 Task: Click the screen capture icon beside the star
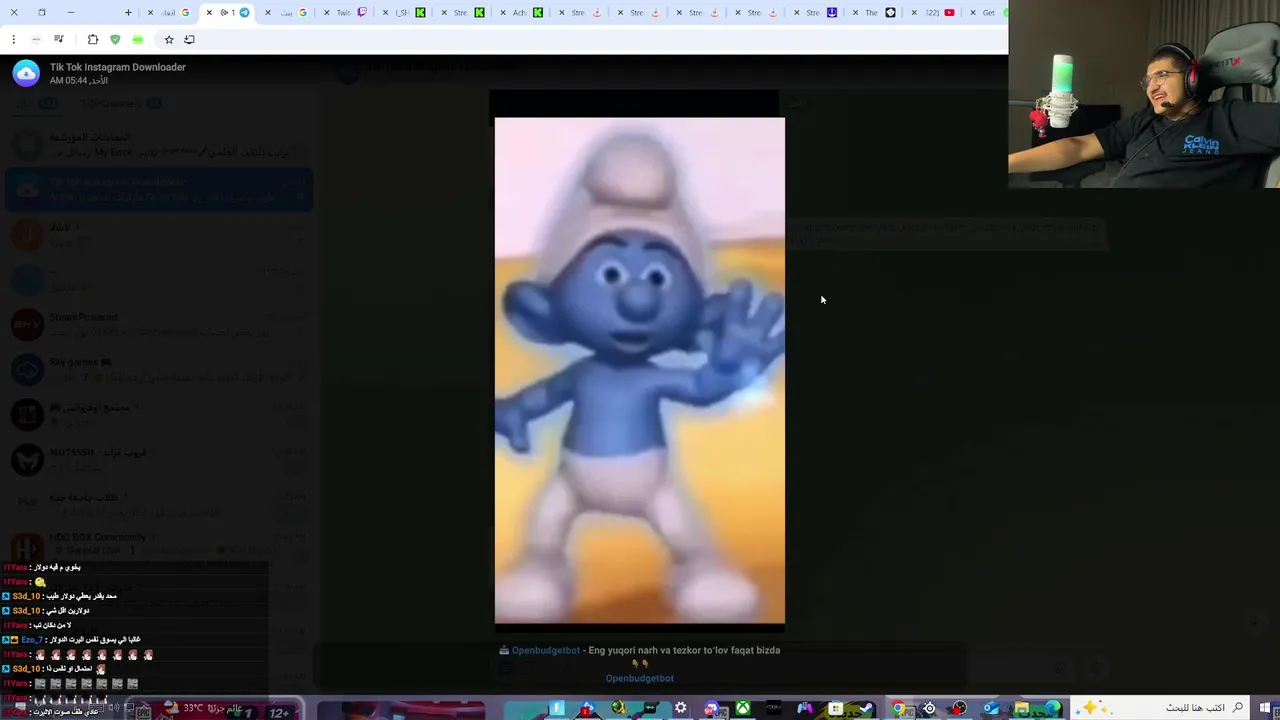189,39
